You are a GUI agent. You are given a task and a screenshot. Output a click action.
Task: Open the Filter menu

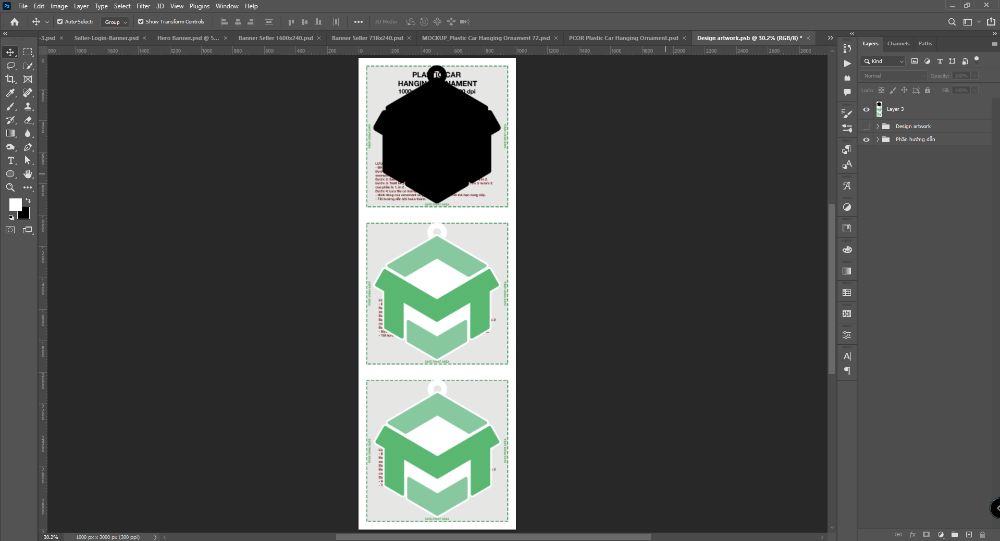tap(143, 6)
